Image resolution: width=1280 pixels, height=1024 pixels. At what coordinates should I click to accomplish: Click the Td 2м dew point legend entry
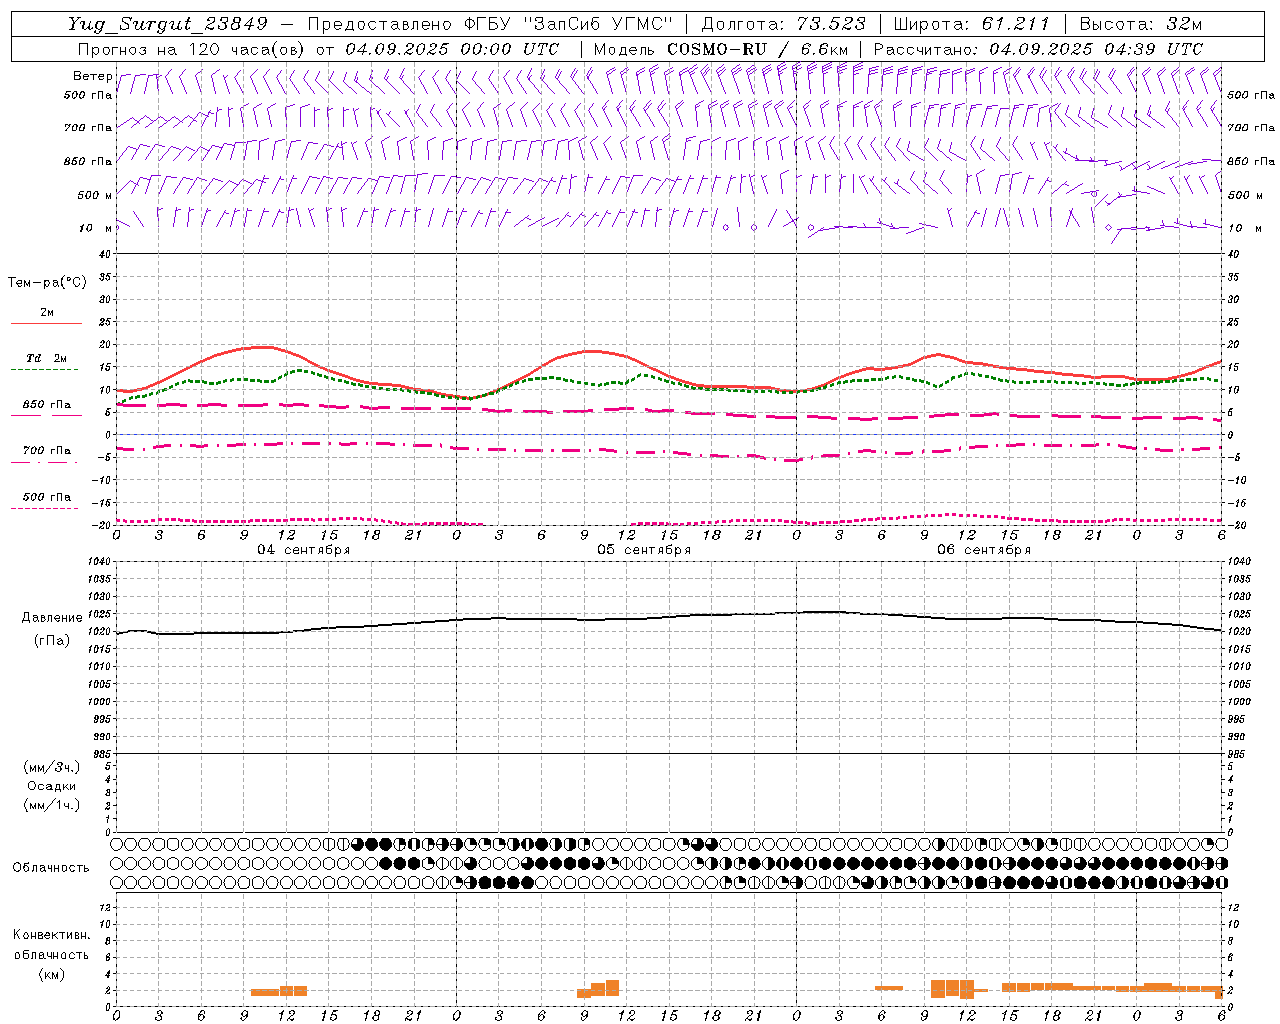click(x=47, y=358)
